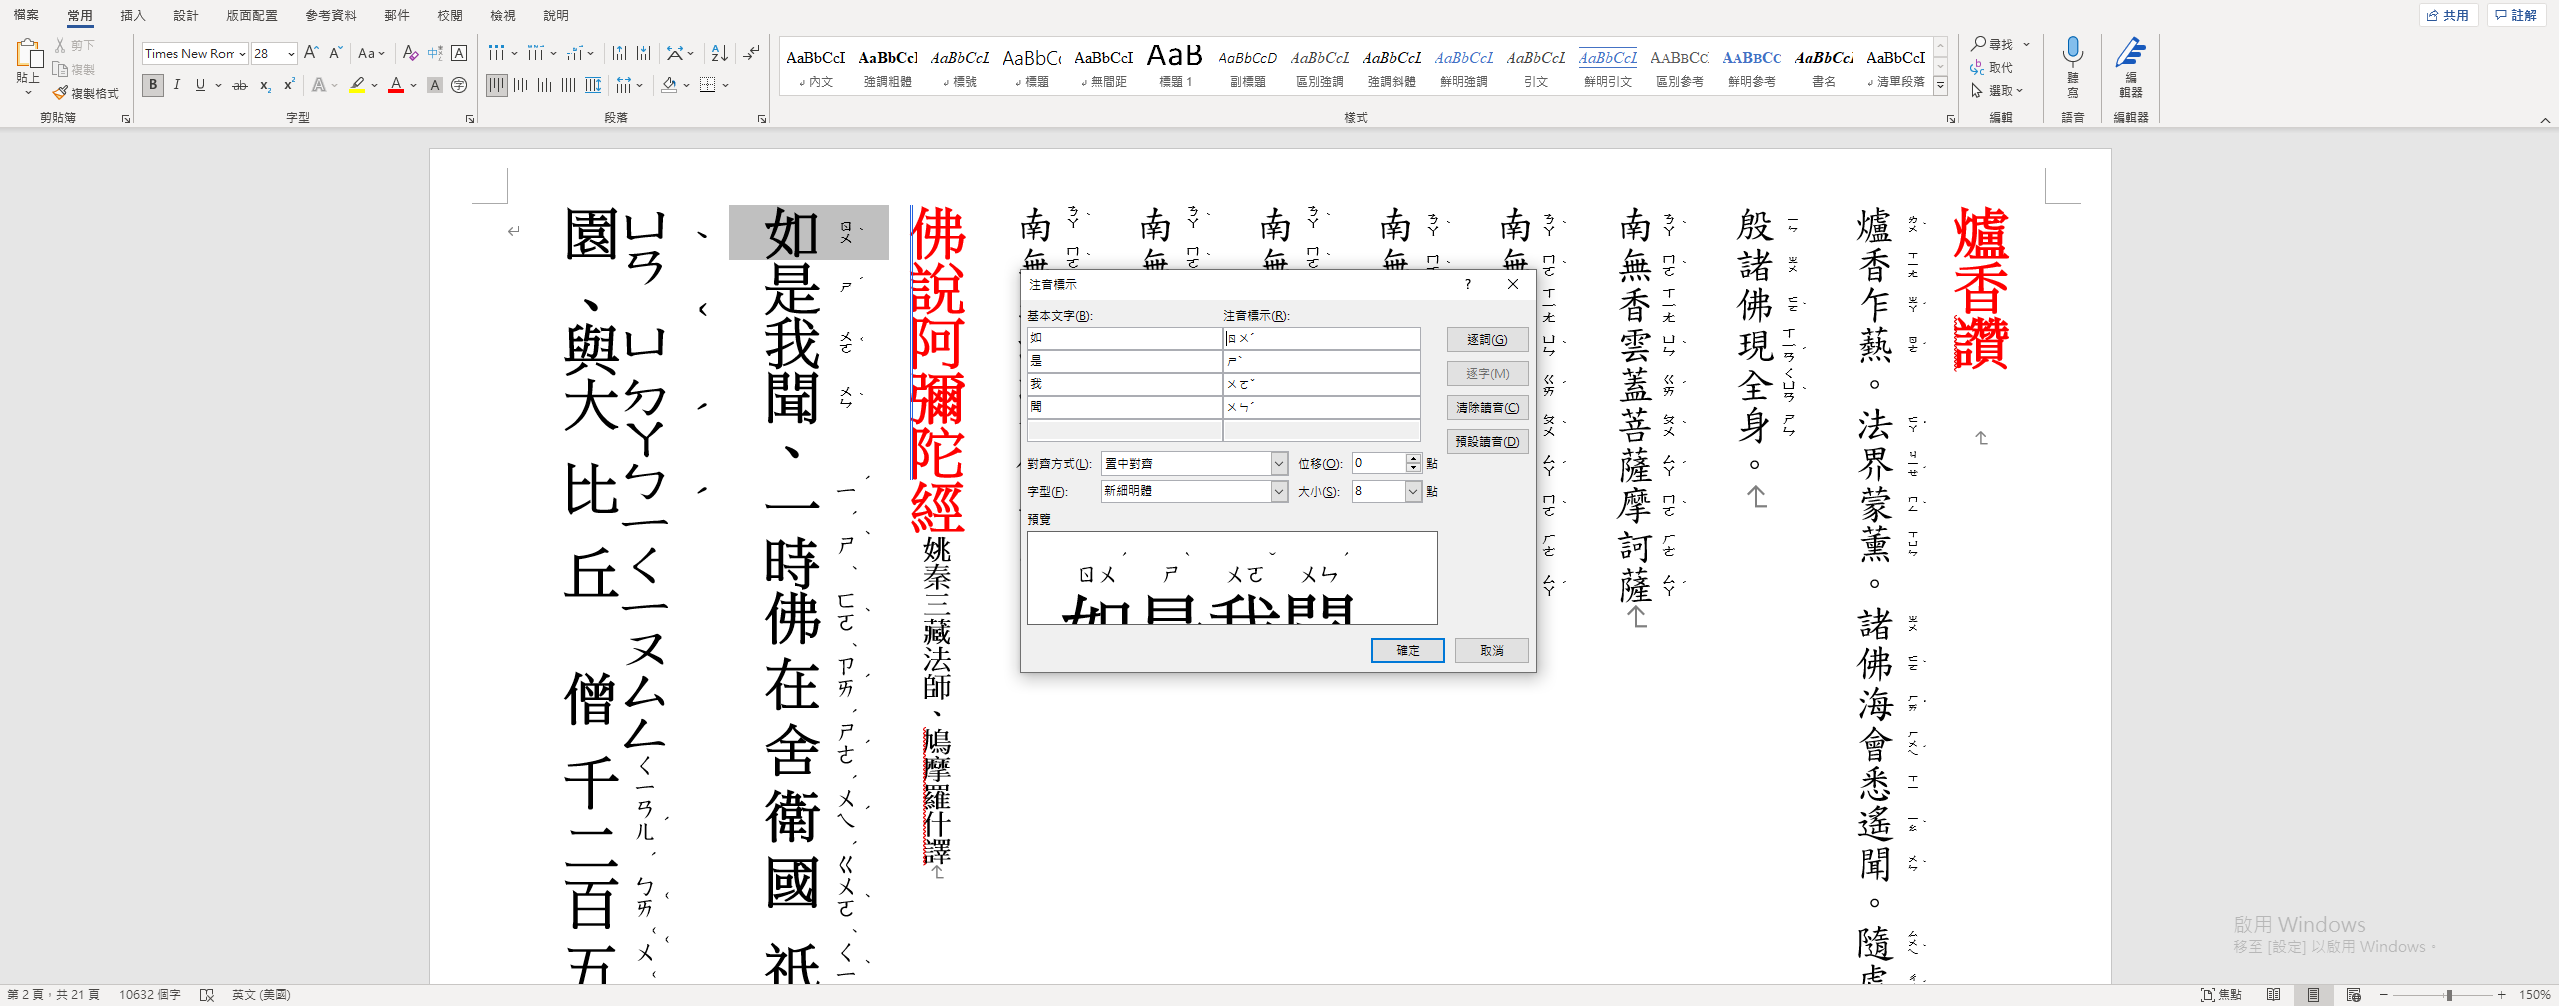This screenshot has width=2560, height=1006.
Task: Collapse the ribbon with the chevron
Action: click(x=2545, y=120)
